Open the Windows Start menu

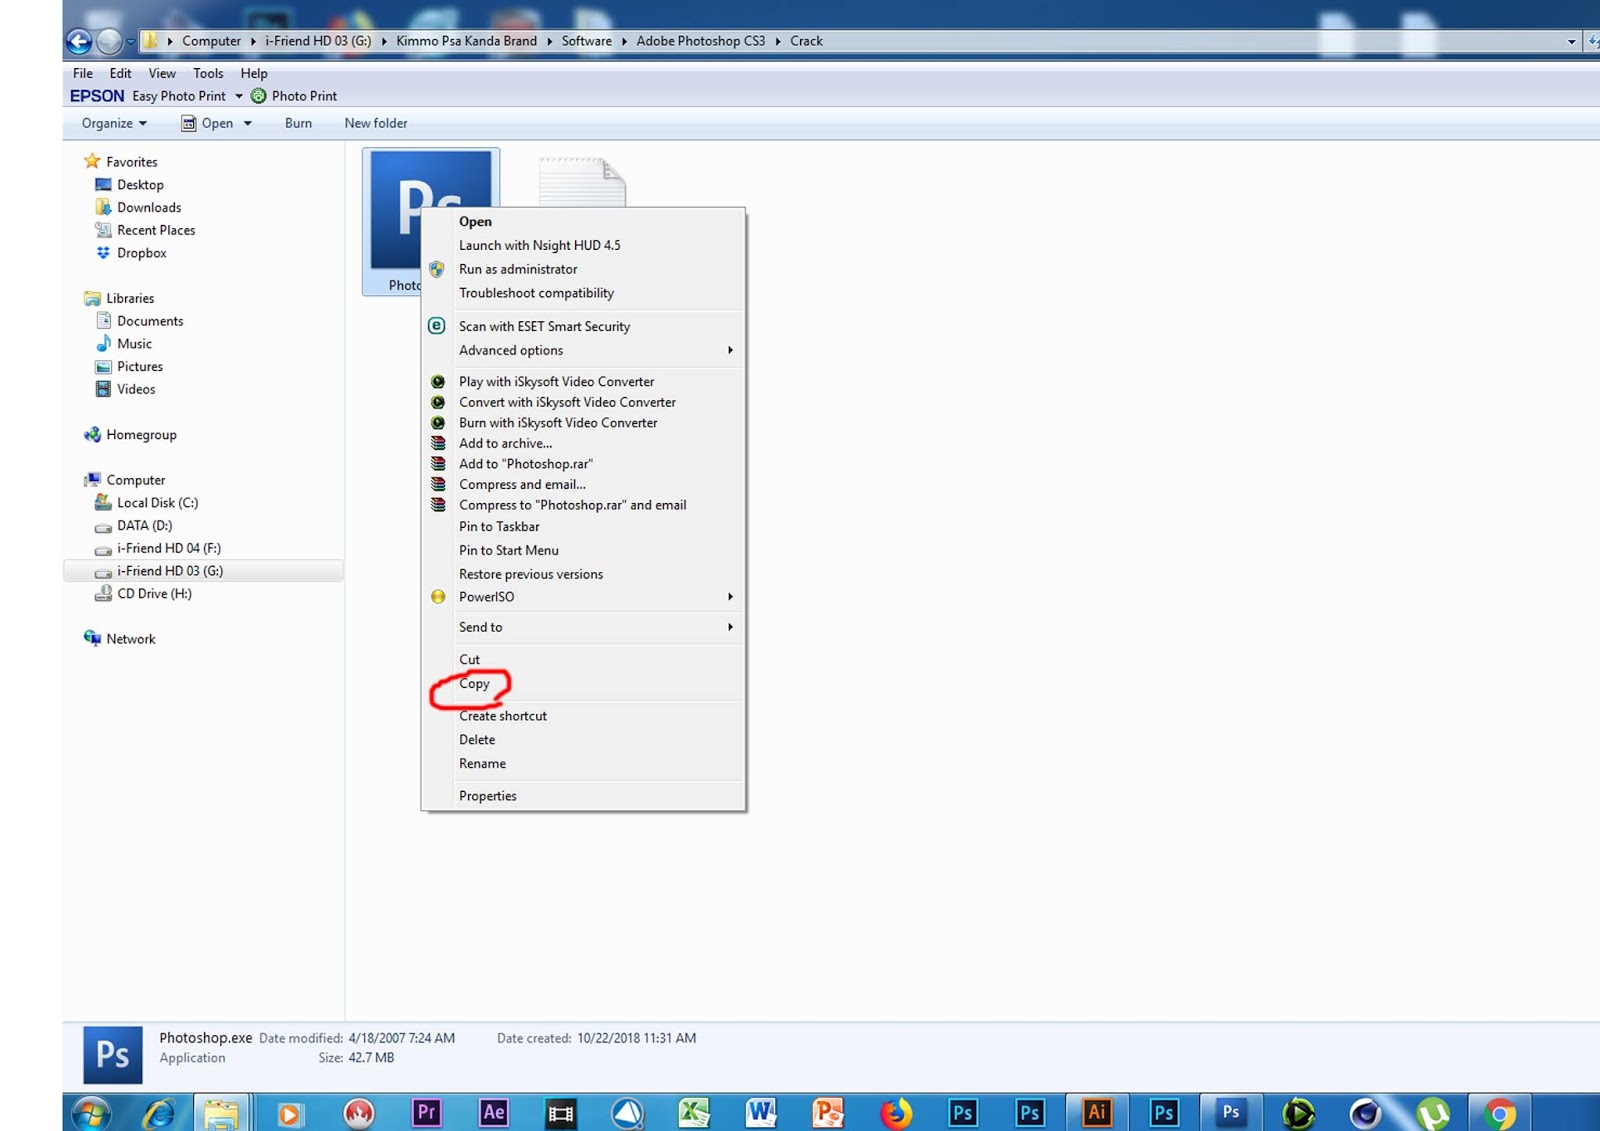coord(92,1113)
